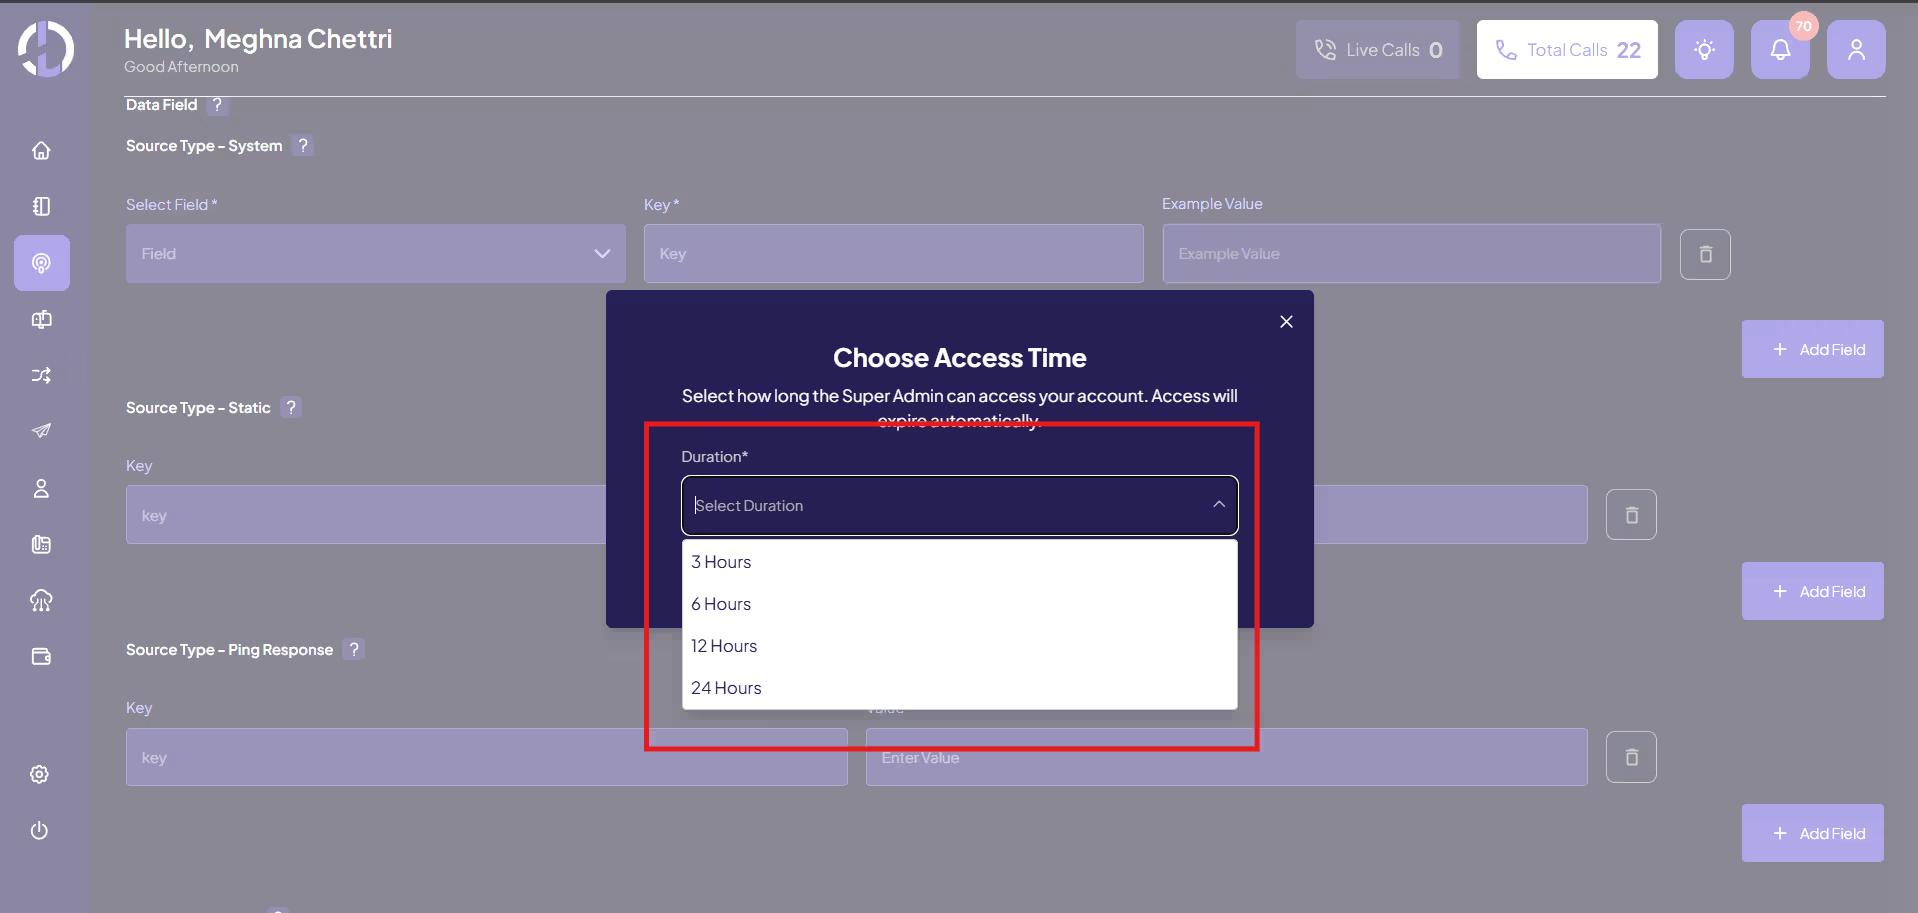Open the paper plane send icon
This screenshot has width=1918, height=913.
tap(41, 430)
